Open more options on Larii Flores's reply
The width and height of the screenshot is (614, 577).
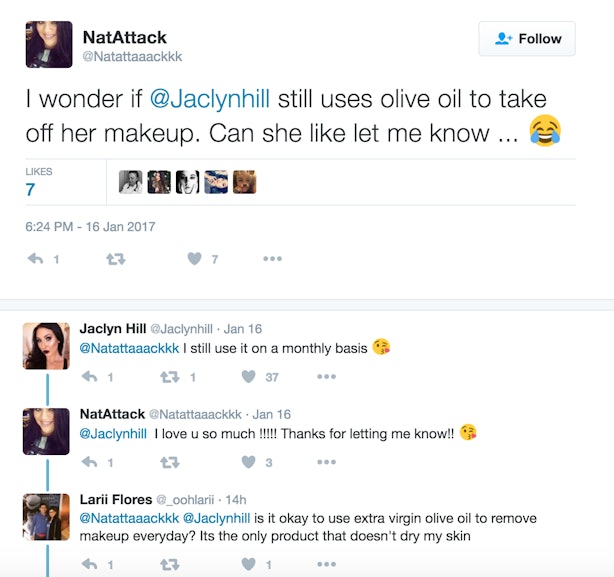pos(327,564)
